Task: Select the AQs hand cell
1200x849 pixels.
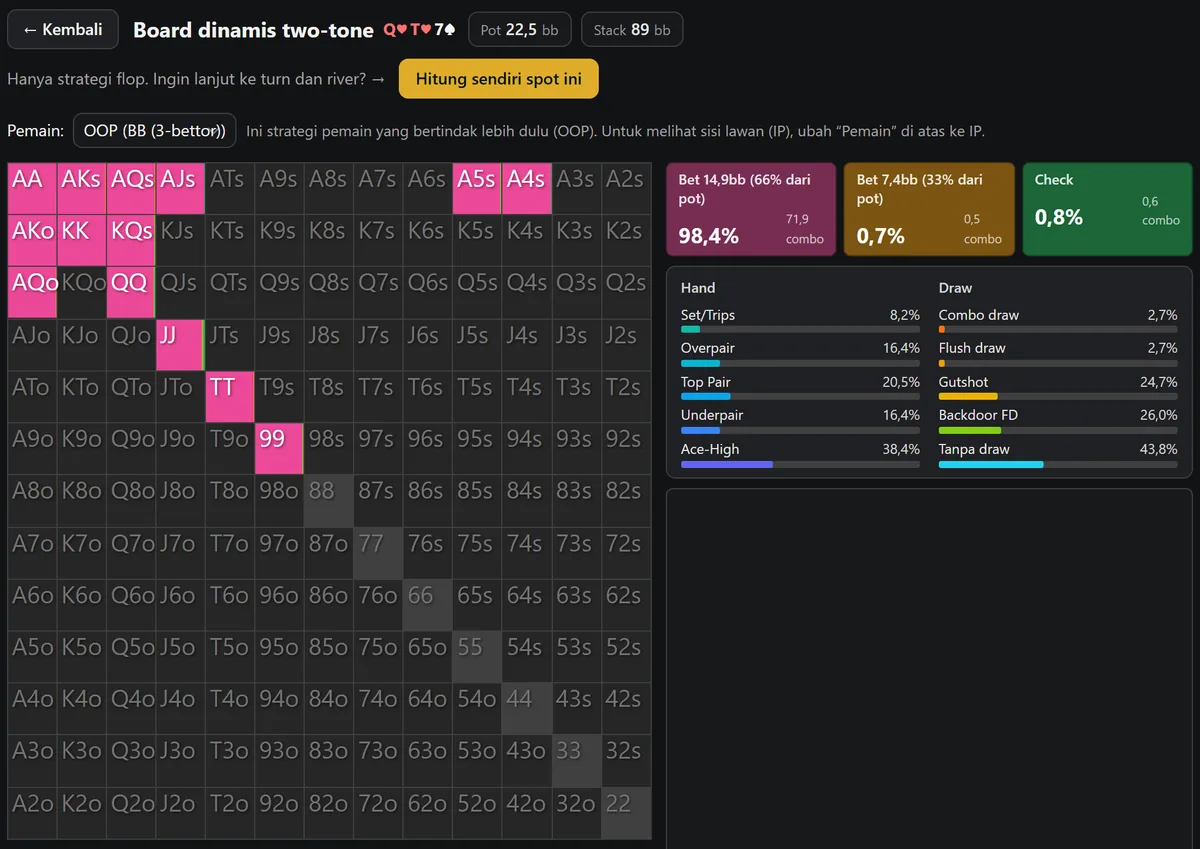Action: point(131,189)
